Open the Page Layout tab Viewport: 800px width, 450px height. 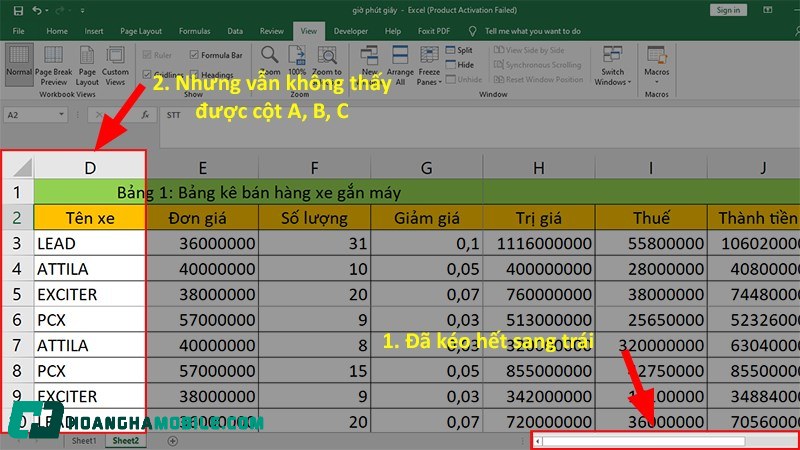(x=141, y=31)
